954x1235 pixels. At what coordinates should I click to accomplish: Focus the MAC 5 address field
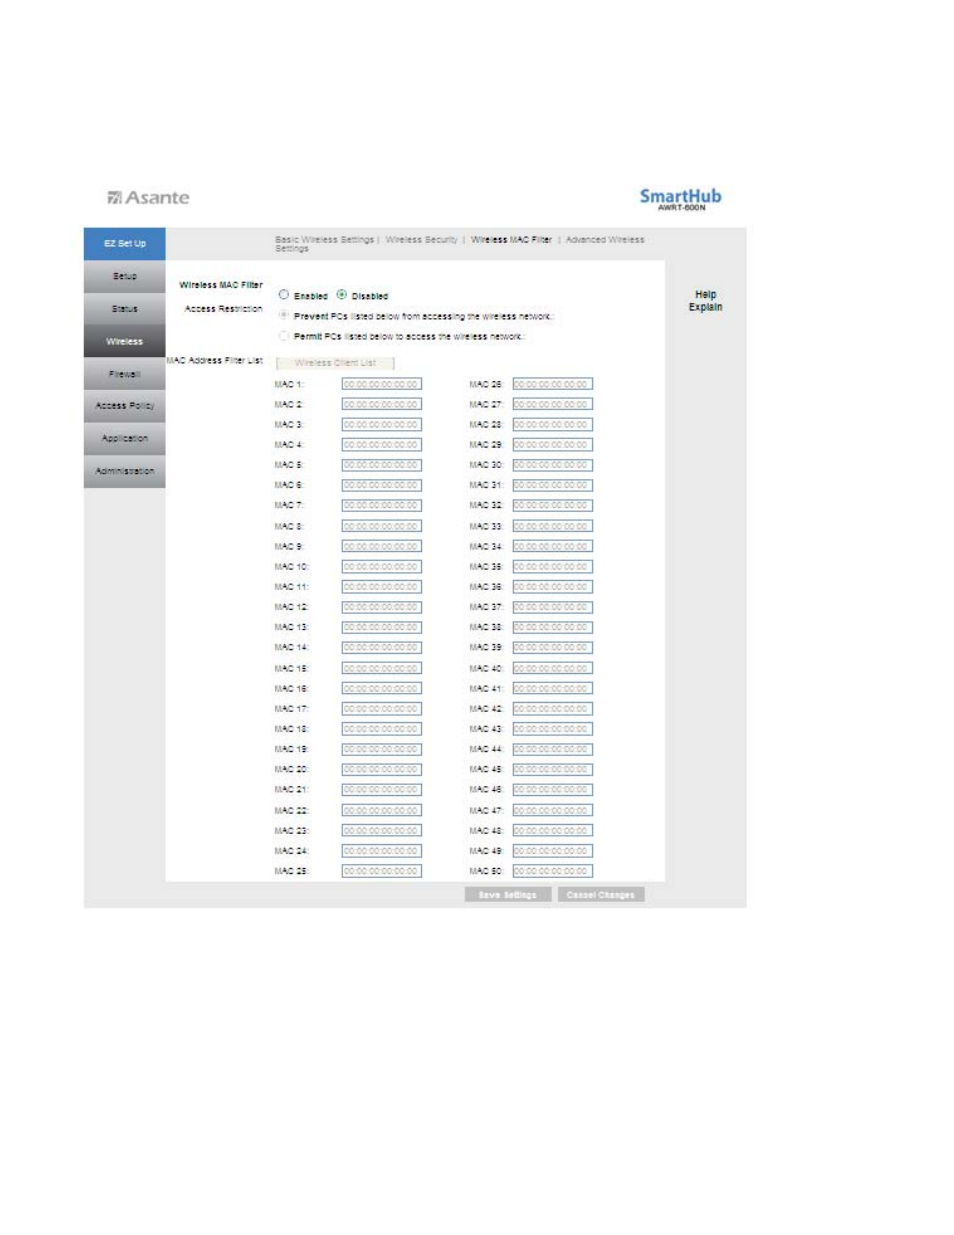[x=382, y=465]
